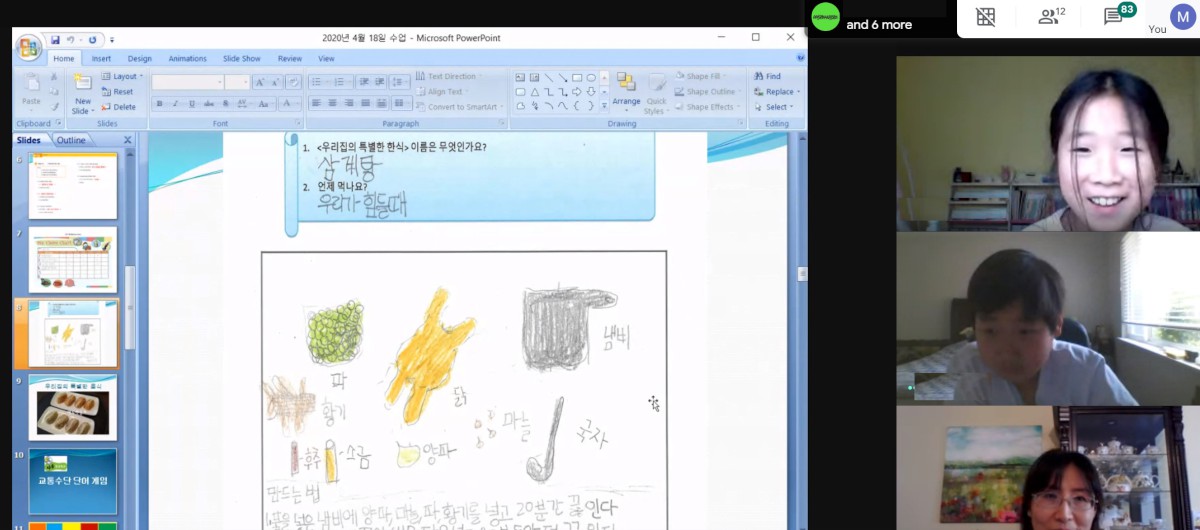Open the Office button menu
The image size is (1200, 530).
tap(29, 46)
